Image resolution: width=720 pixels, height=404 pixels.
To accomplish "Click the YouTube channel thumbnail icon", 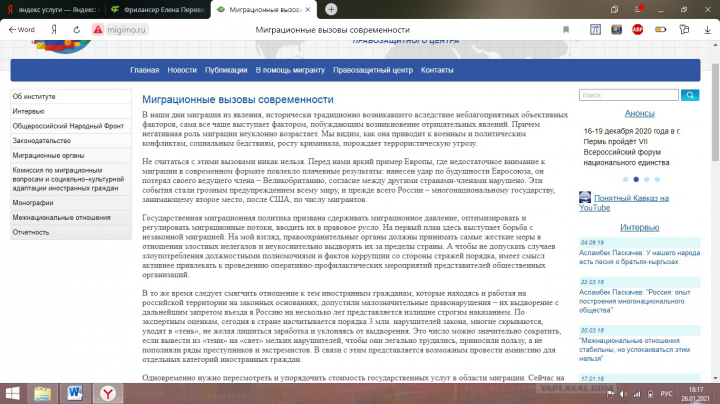I will coord(585,197).
